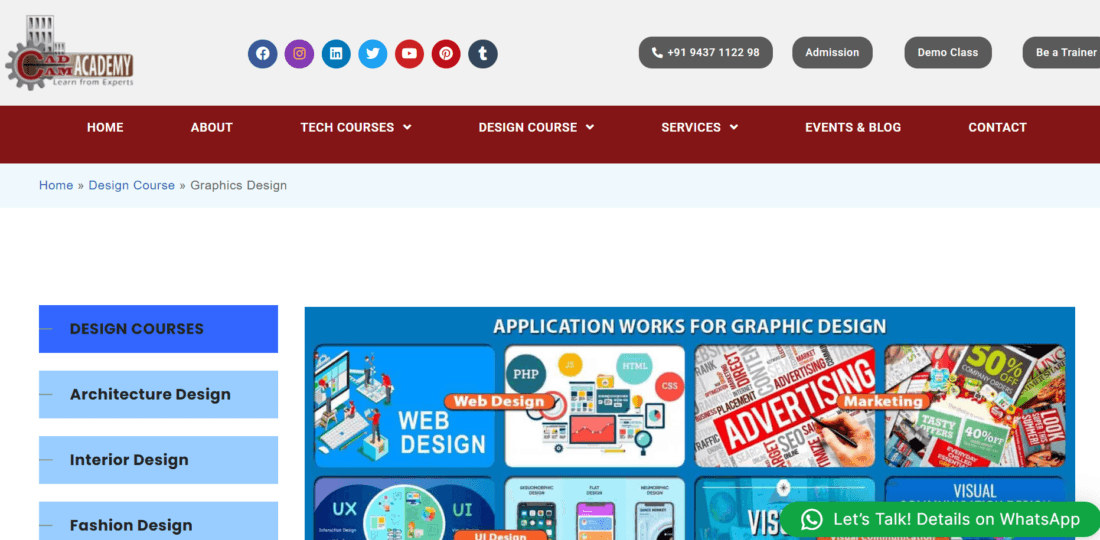Click the Admission button
Viewport: 1100px width, 540px height.
pyautogui.click(x=832, y=53)
